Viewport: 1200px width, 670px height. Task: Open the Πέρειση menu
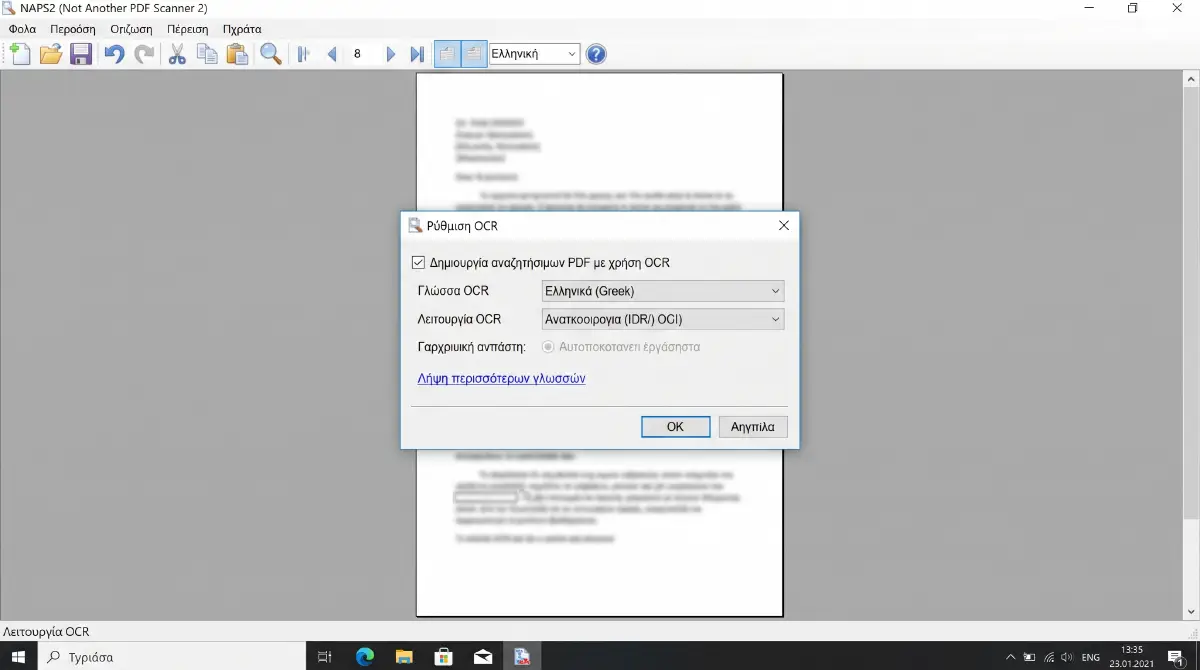(188, 29)
